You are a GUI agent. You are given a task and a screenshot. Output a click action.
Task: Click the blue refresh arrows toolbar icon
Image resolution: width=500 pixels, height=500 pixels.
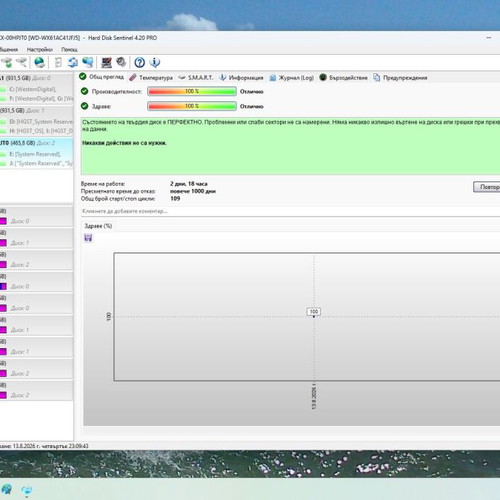73,62
